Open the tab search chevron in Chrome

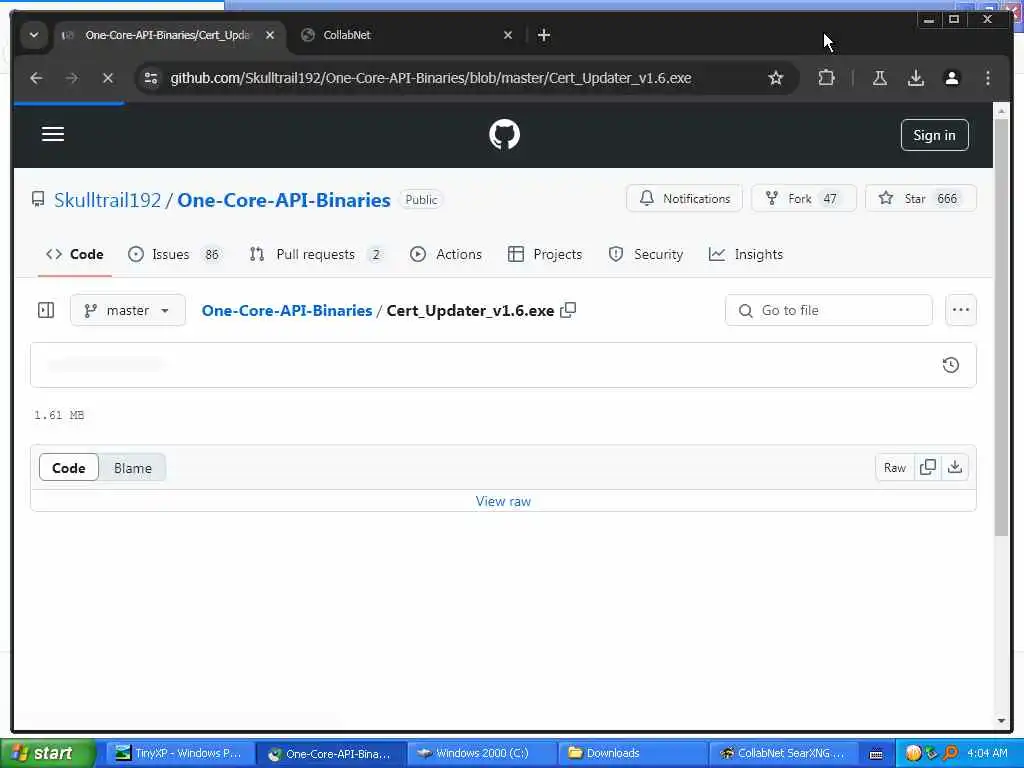(33, 35)
